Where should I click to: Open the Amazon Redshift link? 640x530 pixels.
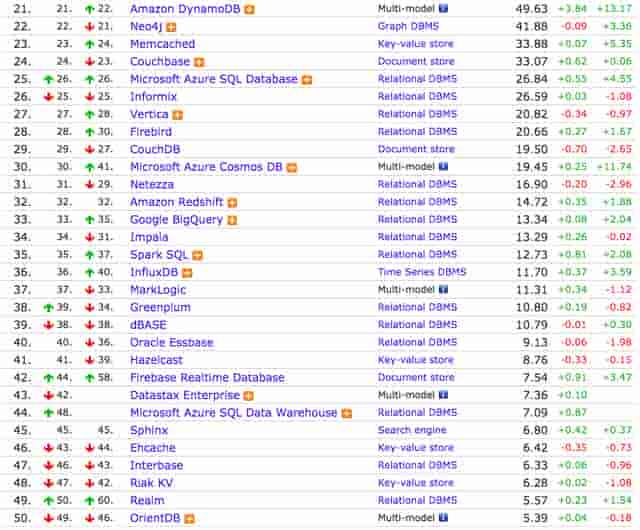177,202
